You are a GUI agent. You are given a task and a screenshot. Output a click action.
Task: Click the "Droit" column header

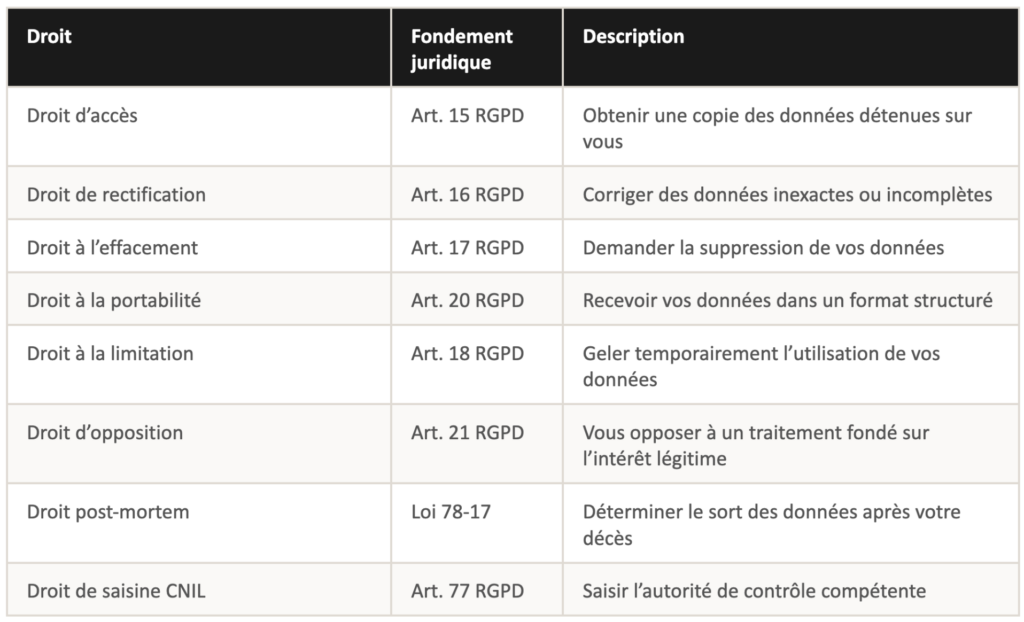(50, 37)
